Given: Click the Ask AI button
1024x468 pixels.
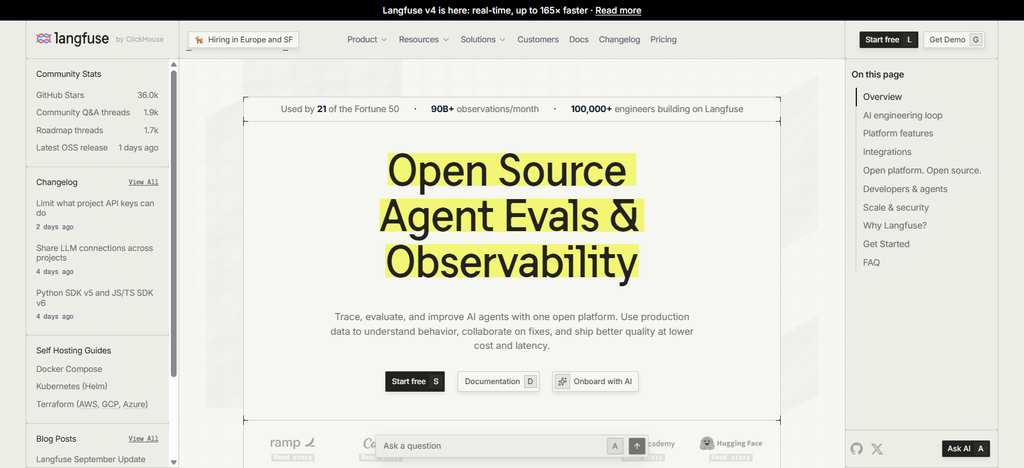Looking at the screenshot, I should [x=966, y=448].
